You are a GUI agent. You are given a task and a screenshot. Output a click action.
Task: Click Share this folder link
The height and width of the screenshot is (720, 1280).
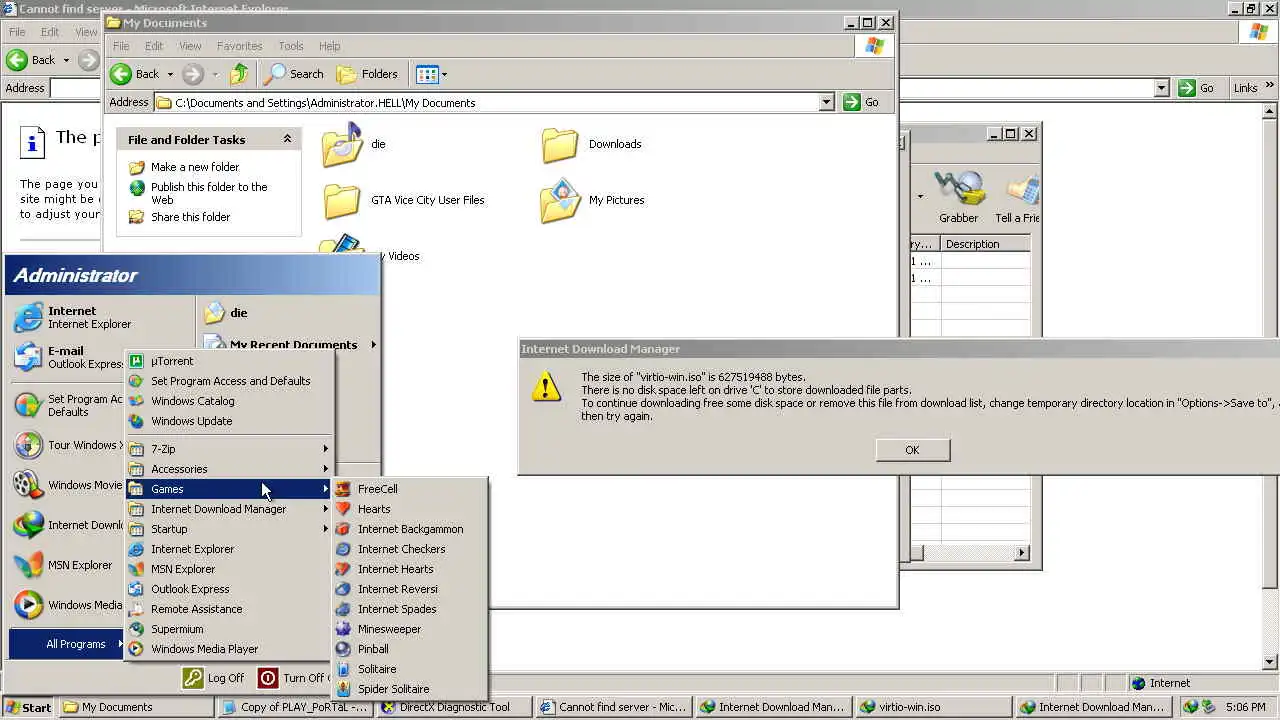190,217
